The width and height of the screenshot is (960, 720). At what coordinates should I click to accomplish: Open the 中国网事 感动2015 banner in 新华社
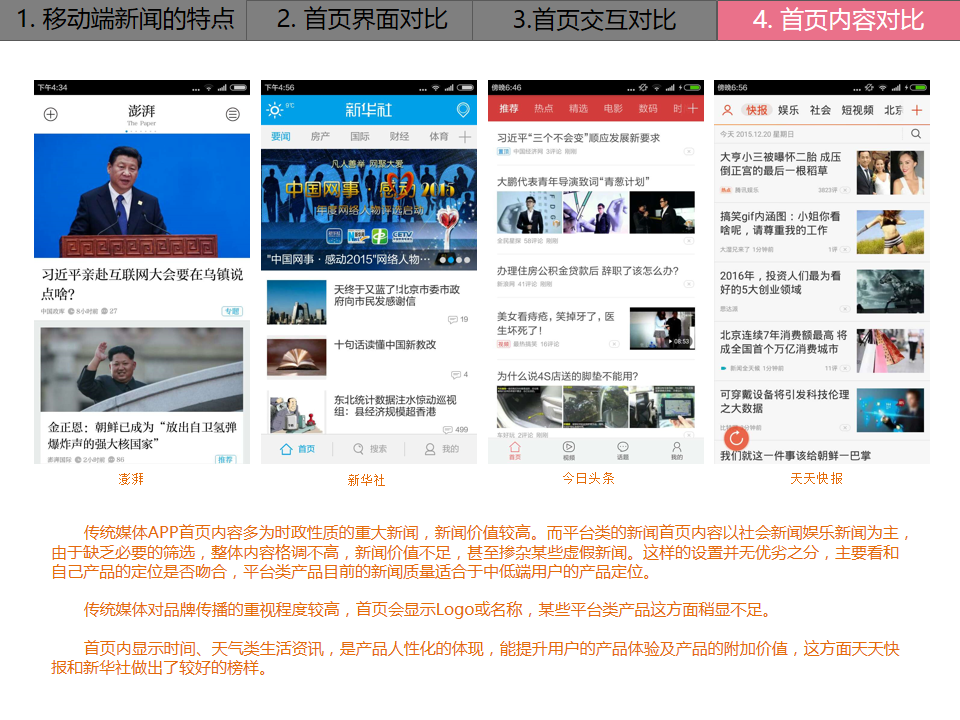(x=369, y=209)
